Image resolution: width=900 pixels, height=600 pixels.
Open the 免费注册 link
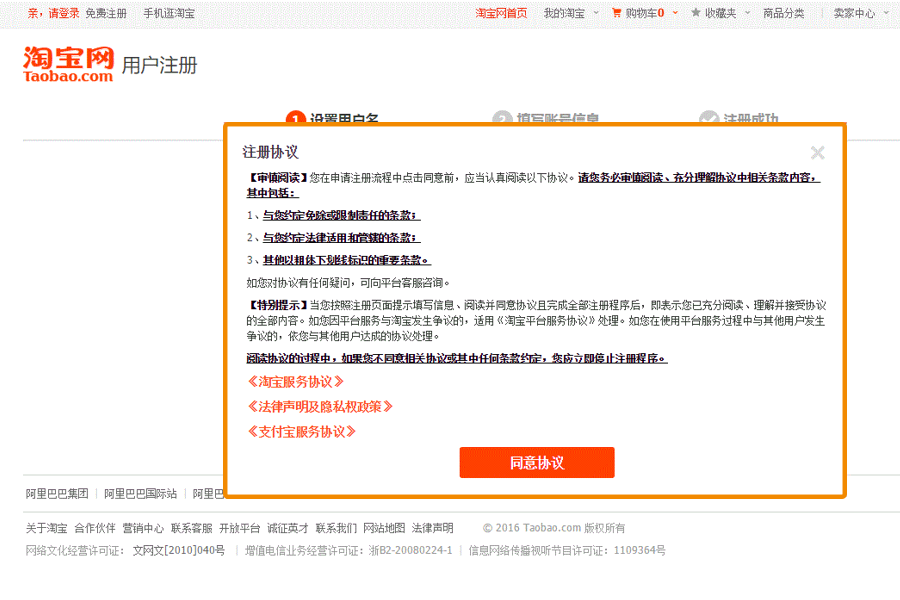coord(106,13)
